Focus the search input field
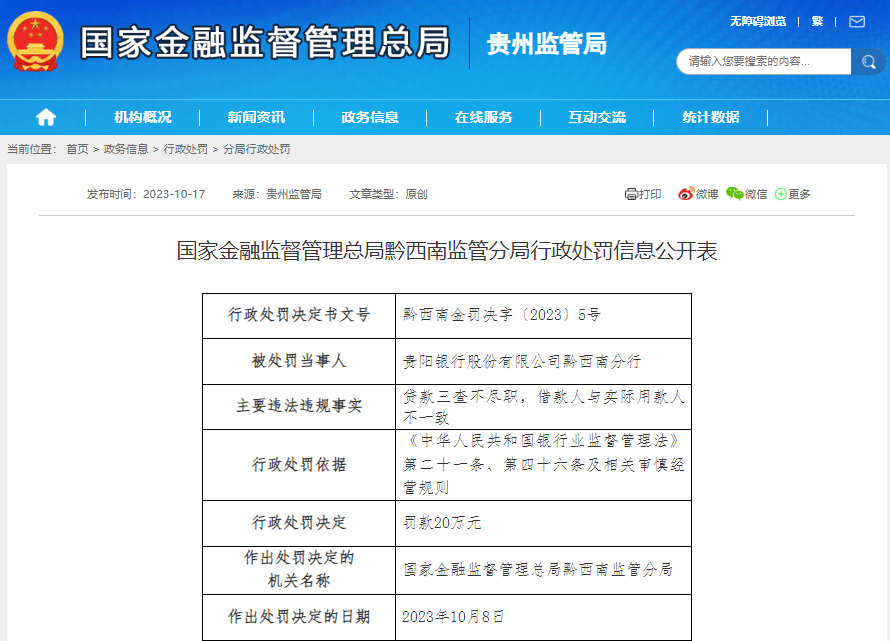The width and height of the screenshot is (890, 641). pos(764,62)
